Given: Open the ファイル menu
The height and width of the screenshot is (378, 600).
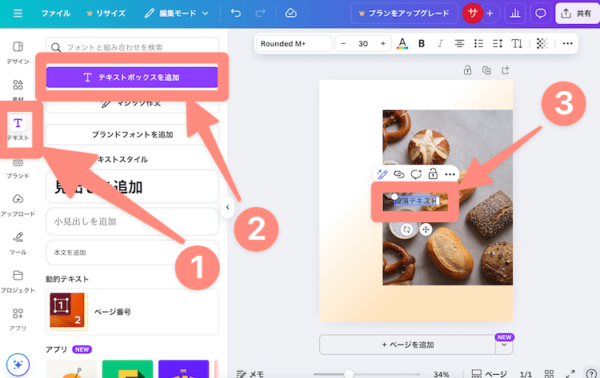Looking at the screenshot, I should [56, 13].
